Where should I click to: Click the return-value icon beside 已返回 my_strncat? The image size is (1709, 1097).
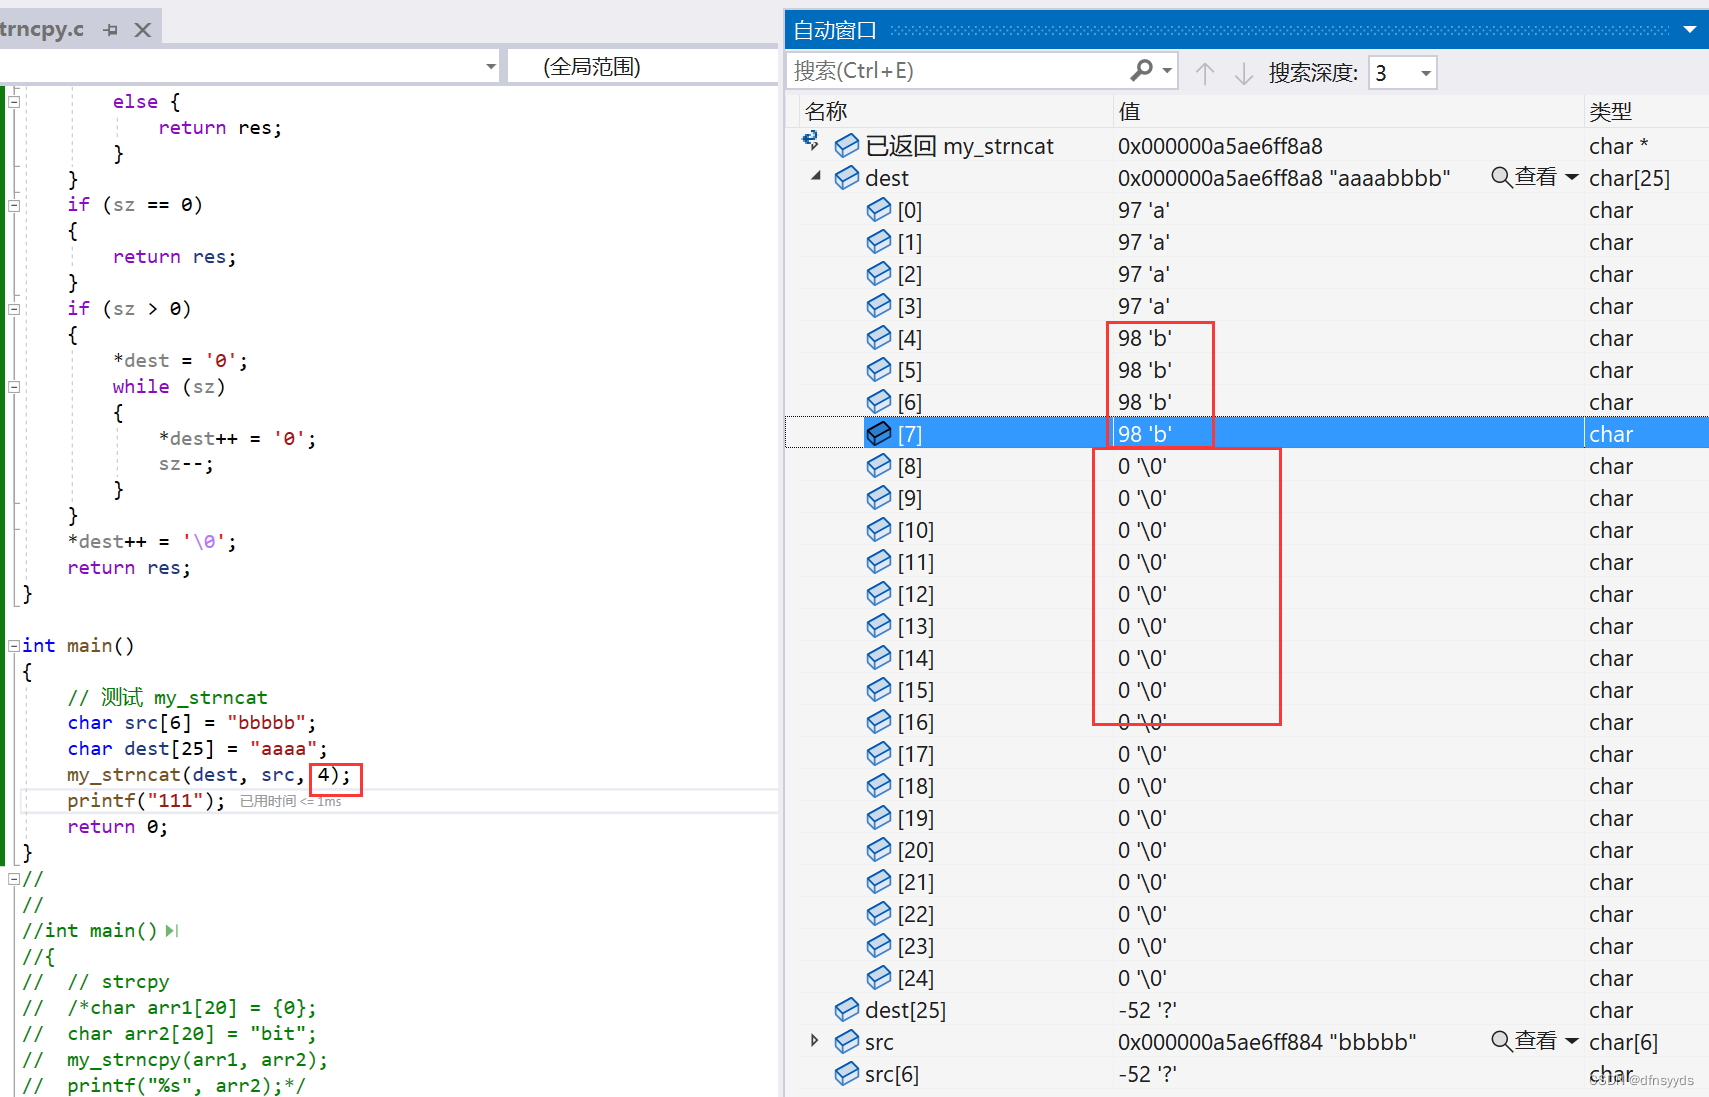(x=811, y=141)
